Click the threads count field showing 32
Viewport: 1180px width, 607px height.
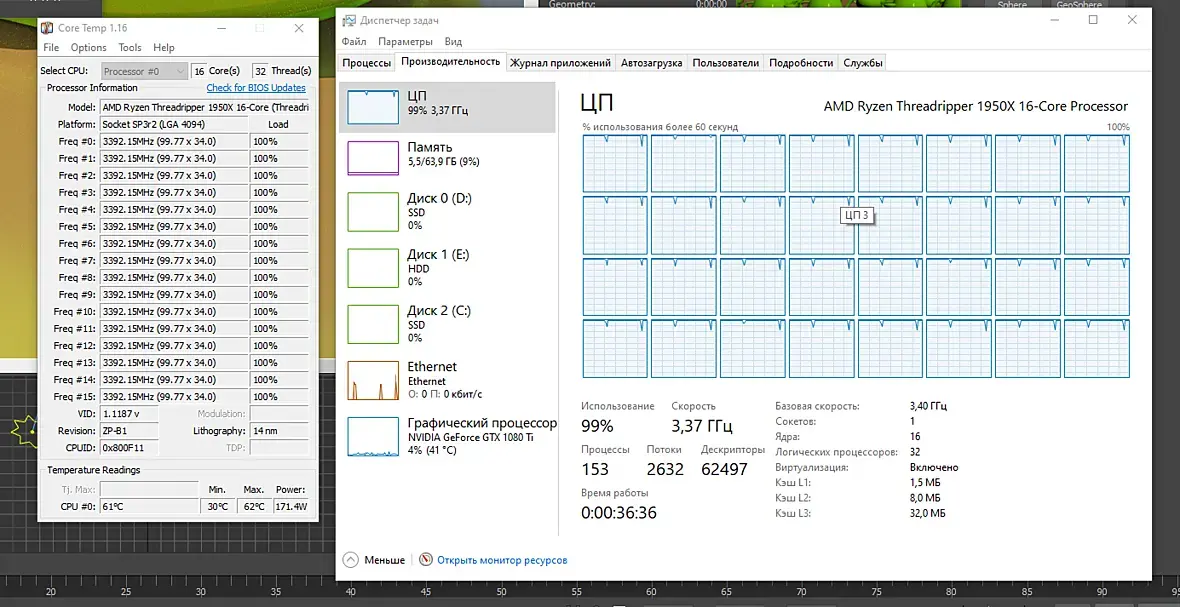260,71
